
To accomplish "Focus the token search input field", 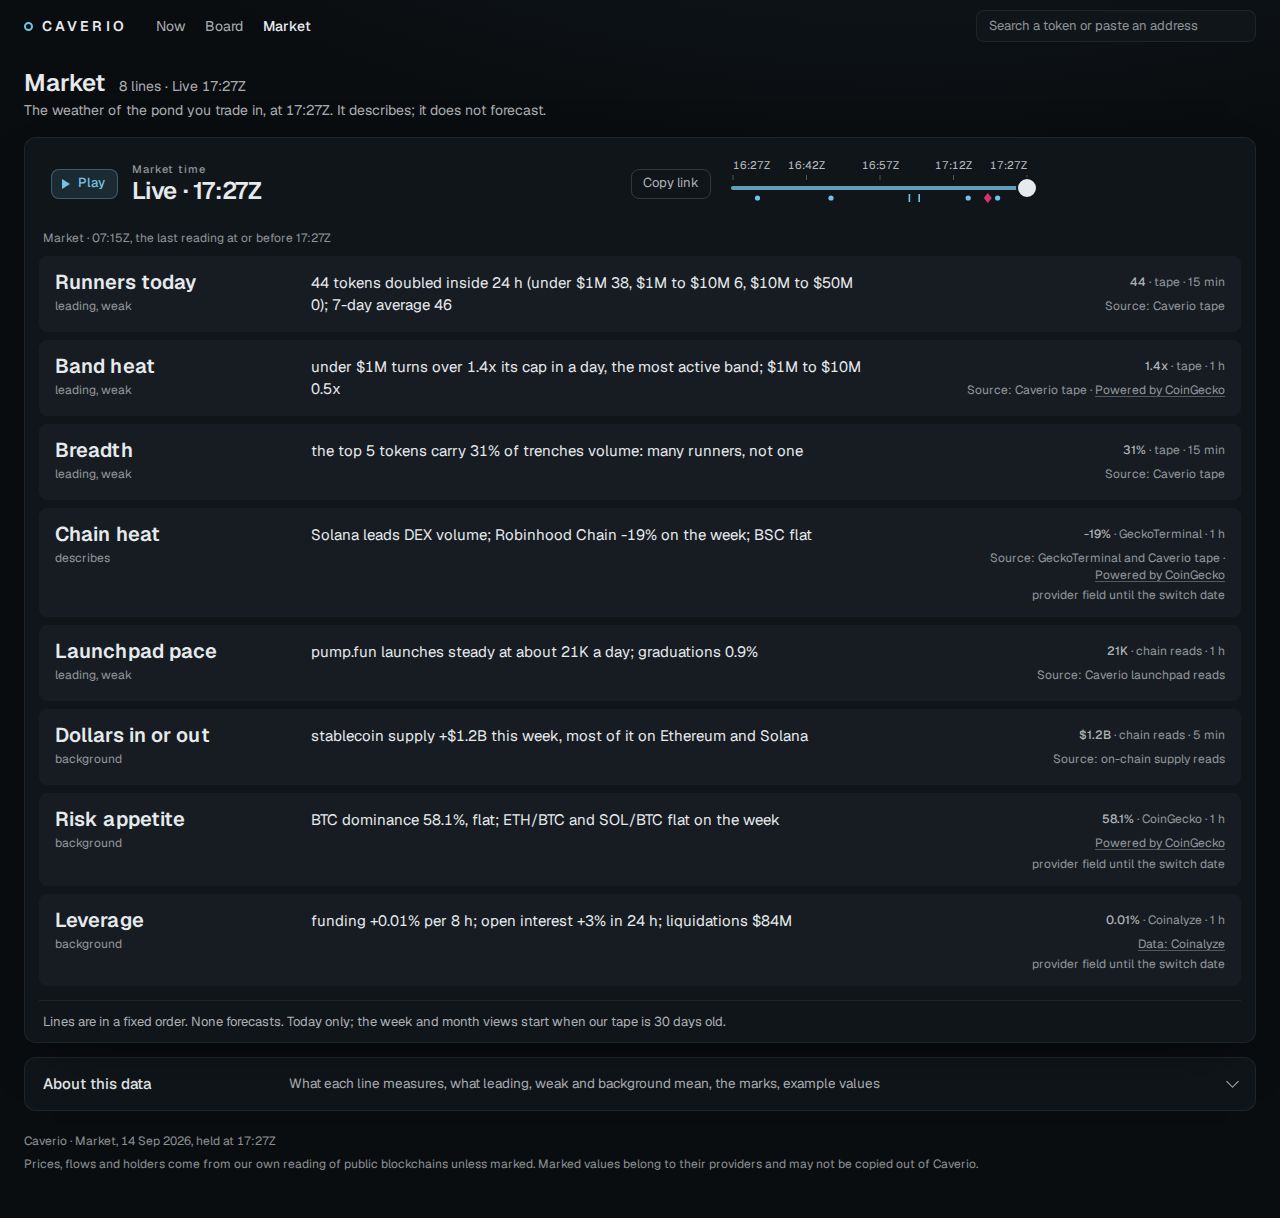I will click(1115, 26).
